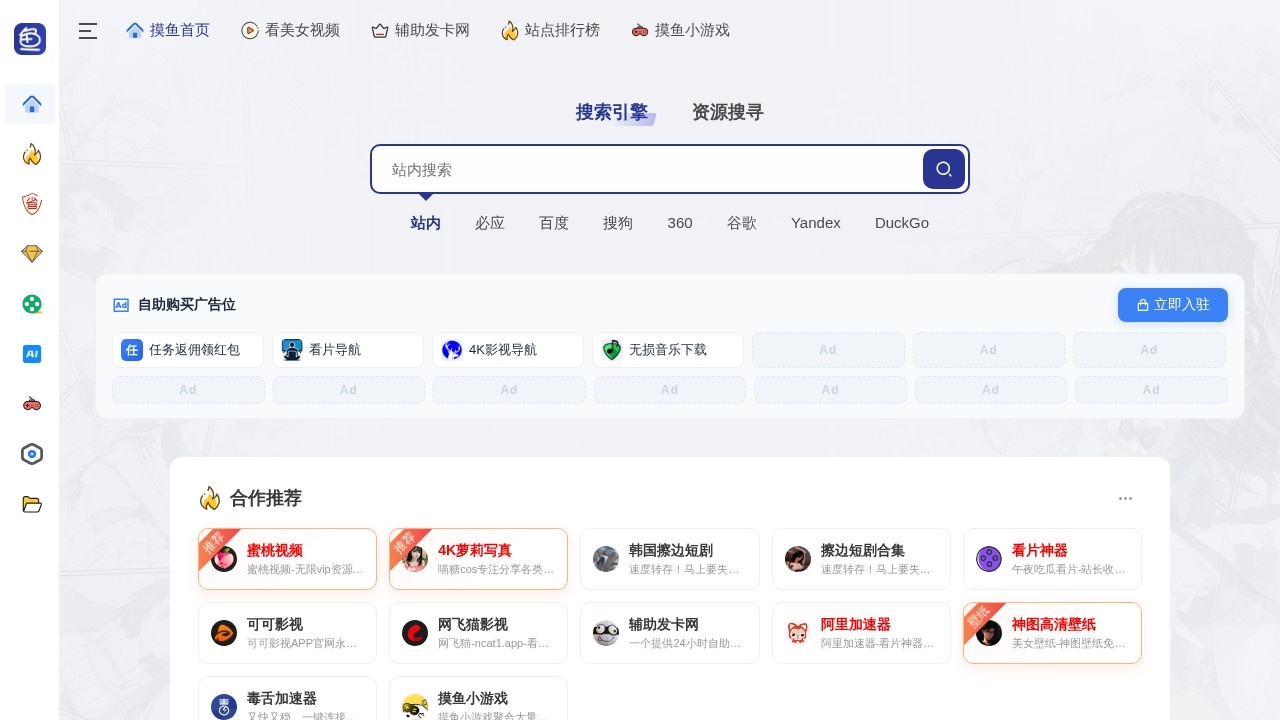
Task: Open the folder icon in the sidebar
Action: pyautogui.click(x=32, y=504)
